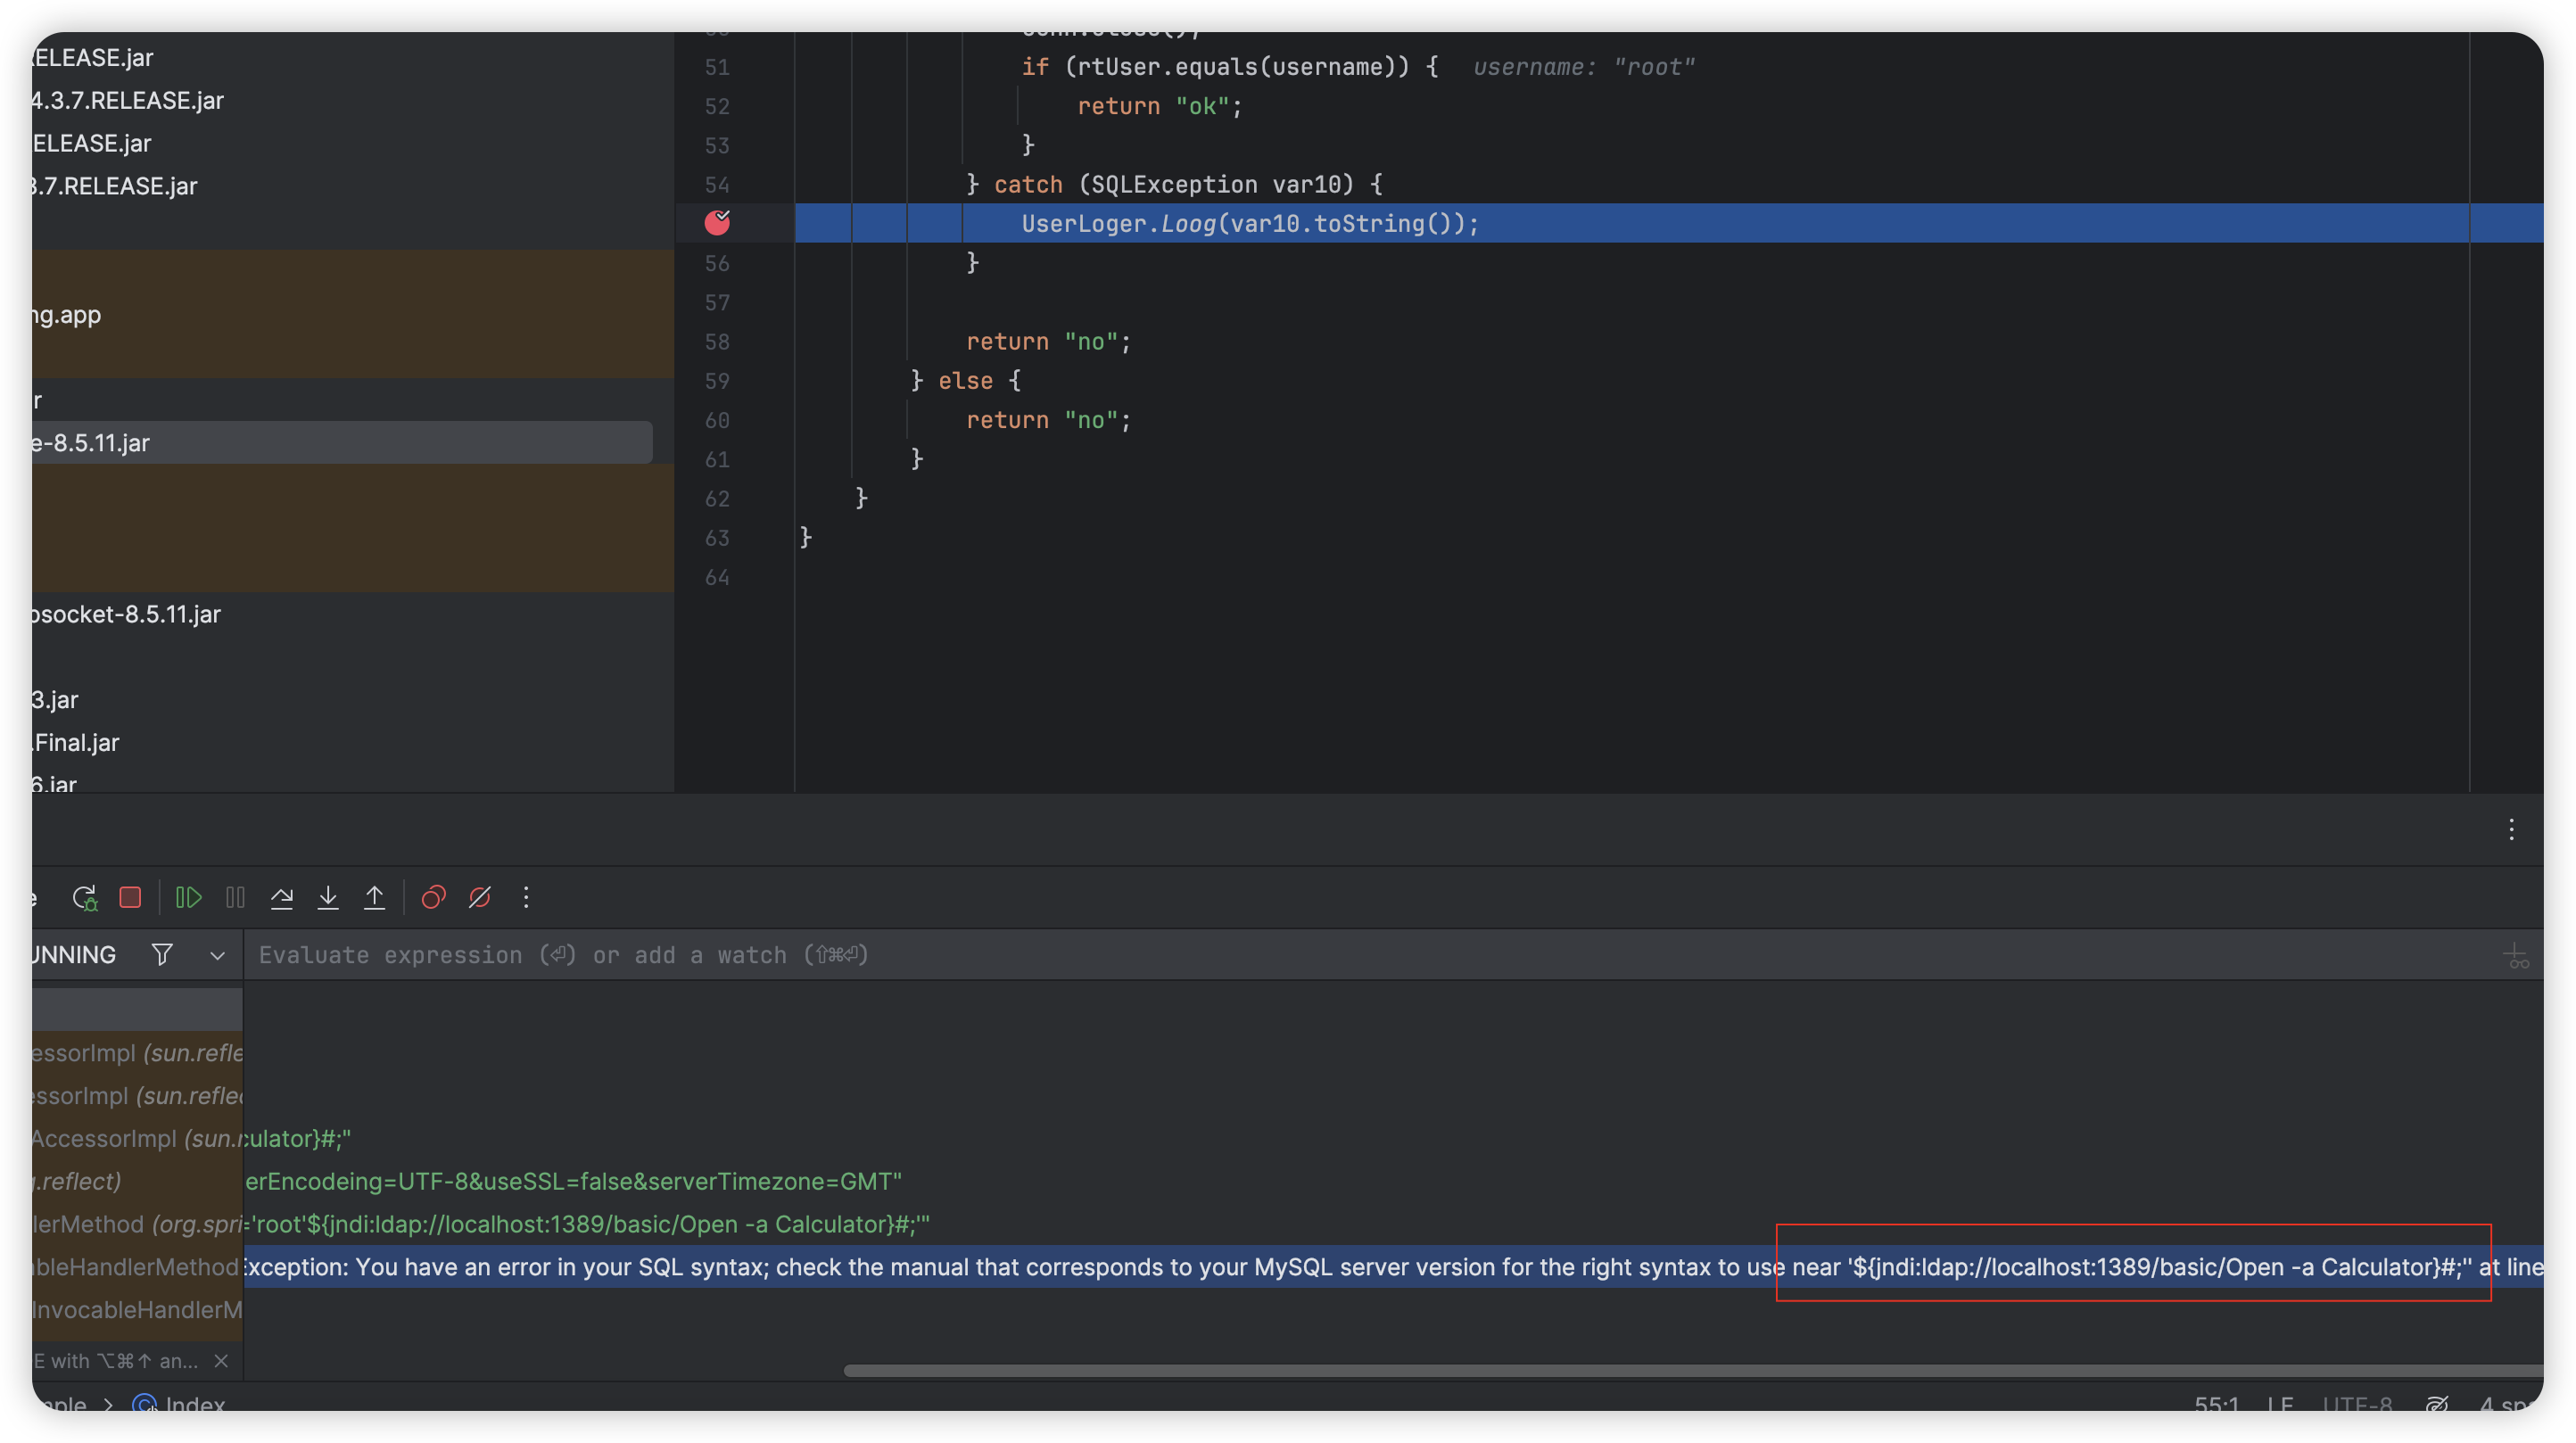
Task: Toggle breakpoint on line 55
Action: click(717, 222)
